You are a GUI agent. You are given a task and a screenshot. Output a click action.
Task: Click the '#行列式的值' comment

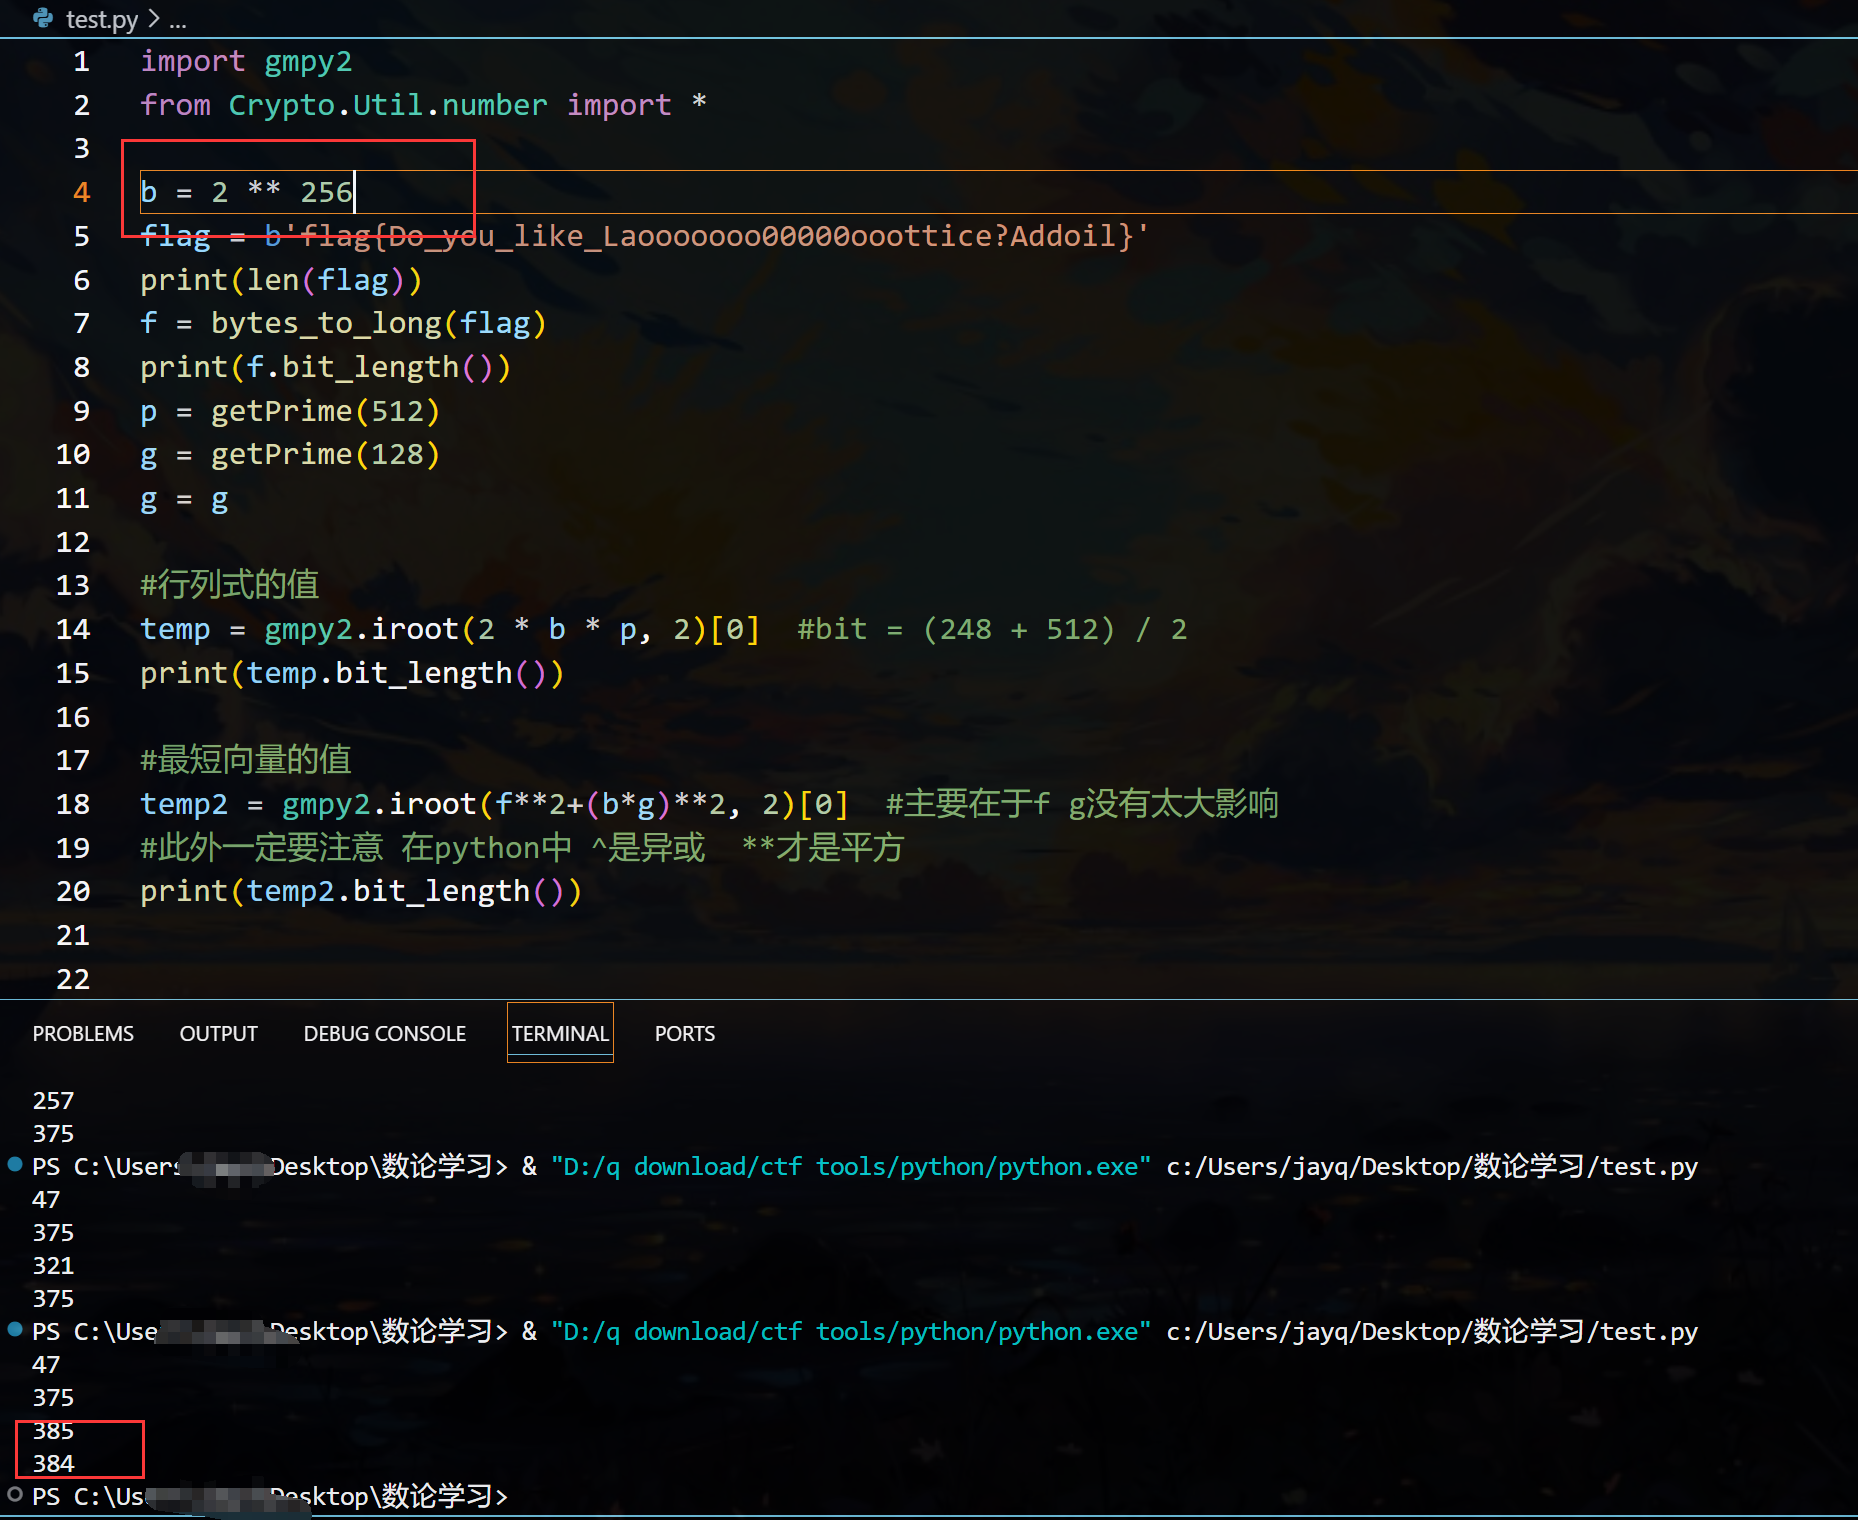[229, 585]
